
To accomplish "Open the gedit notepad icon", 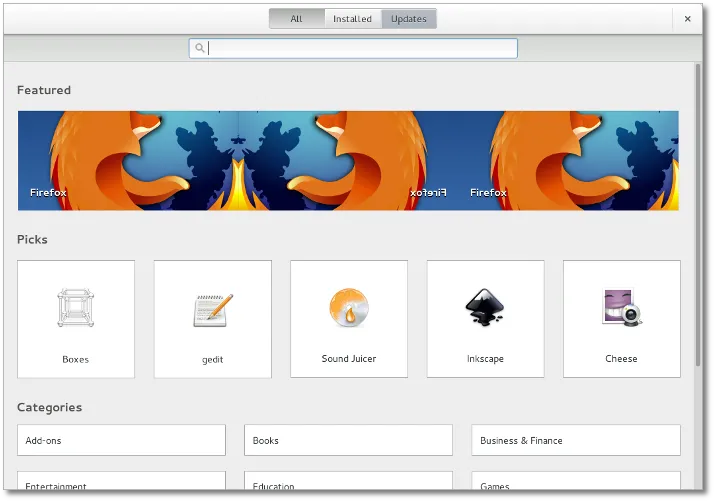I will pyautogui.click(x=212, y=310).
